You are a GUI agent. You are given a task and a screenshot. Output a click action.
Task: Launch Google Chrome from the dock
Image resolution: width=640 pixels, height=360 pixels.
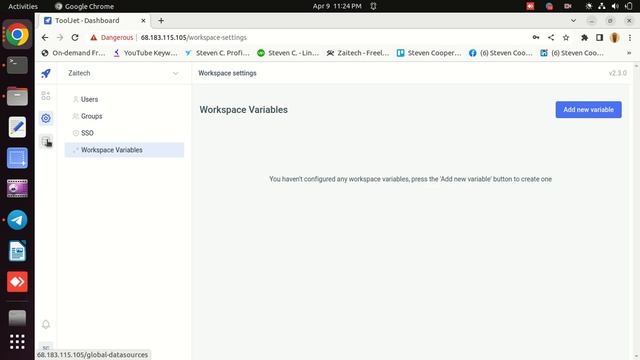(x=17, y=34)
